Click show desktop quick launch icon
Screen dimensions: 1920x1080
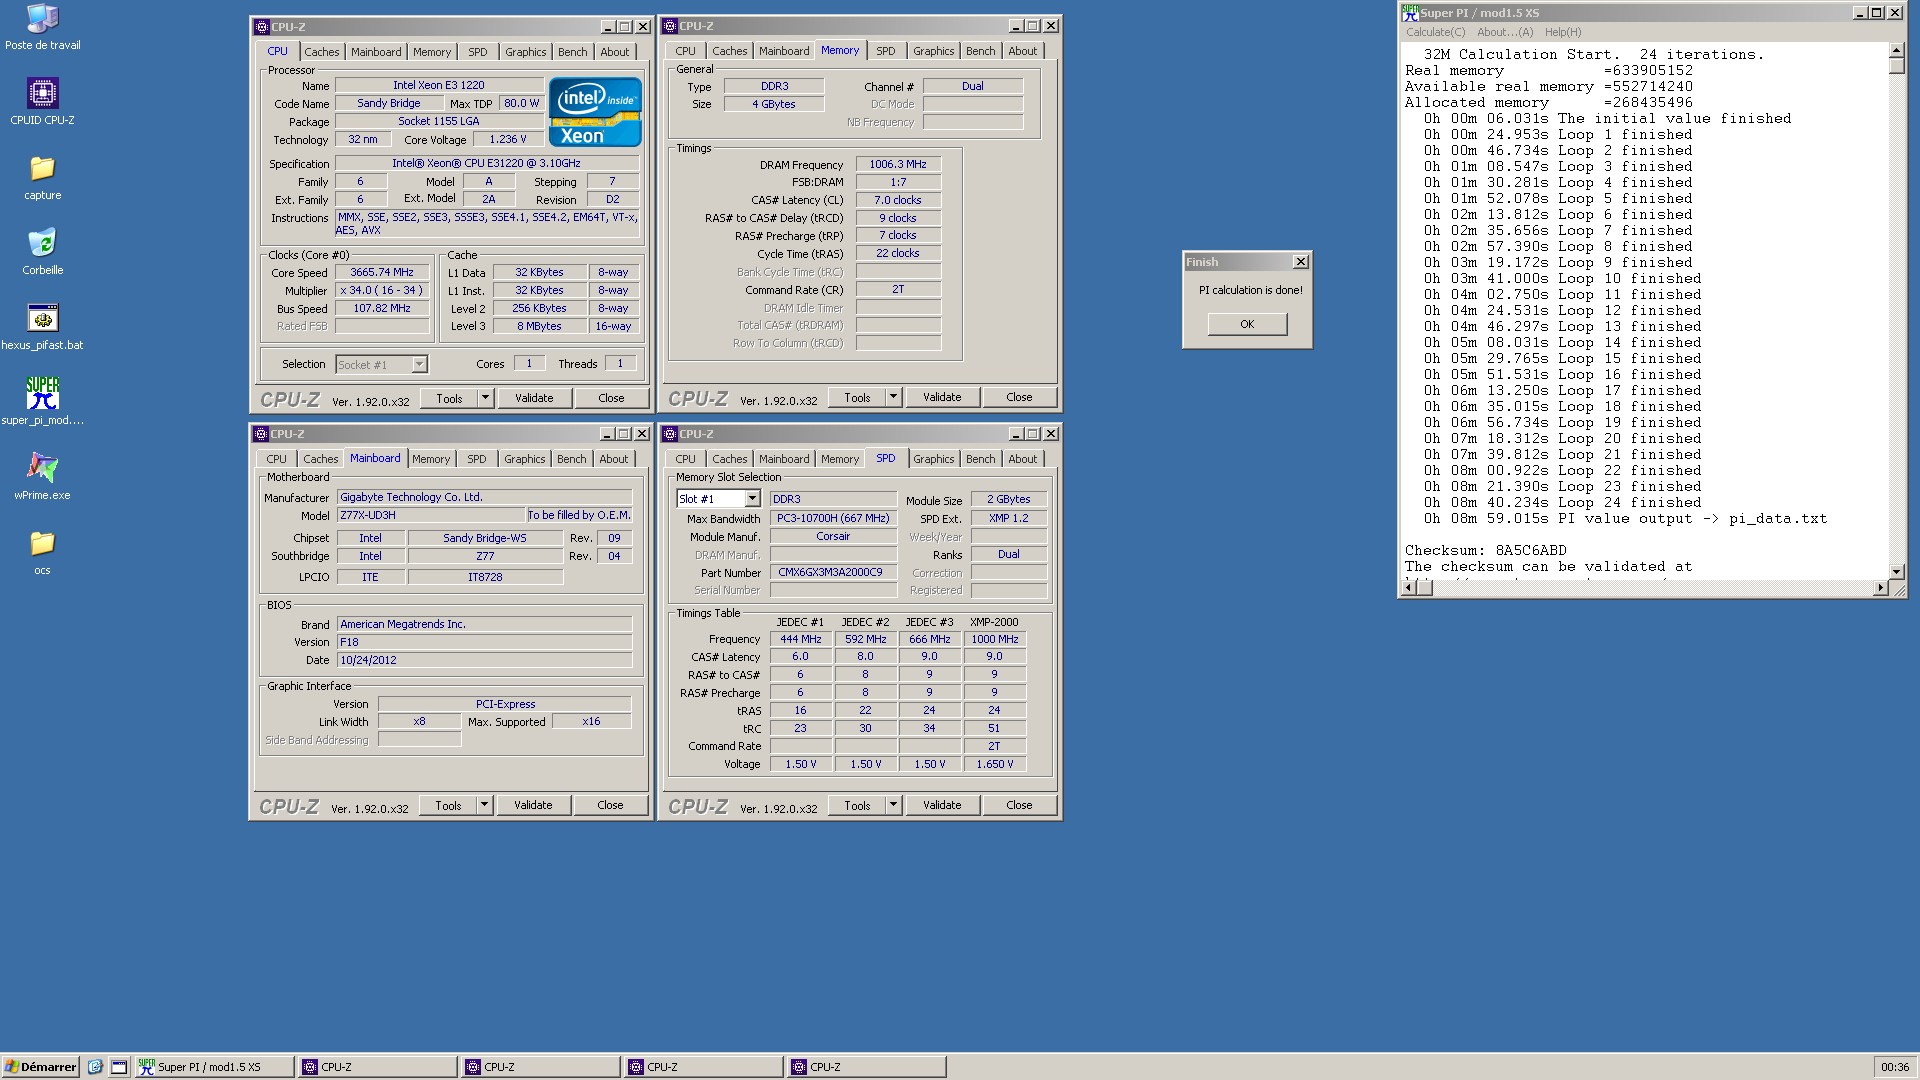coord(119,1067)
